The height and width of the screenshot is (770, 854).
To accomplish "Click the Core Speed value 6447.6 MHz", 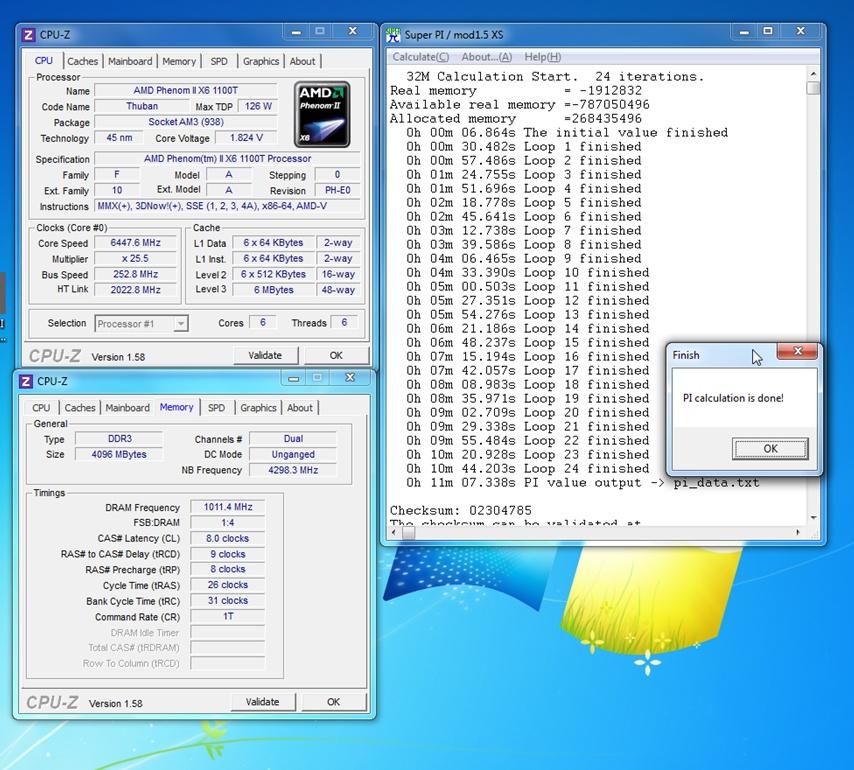I will [x=136, y=243].
